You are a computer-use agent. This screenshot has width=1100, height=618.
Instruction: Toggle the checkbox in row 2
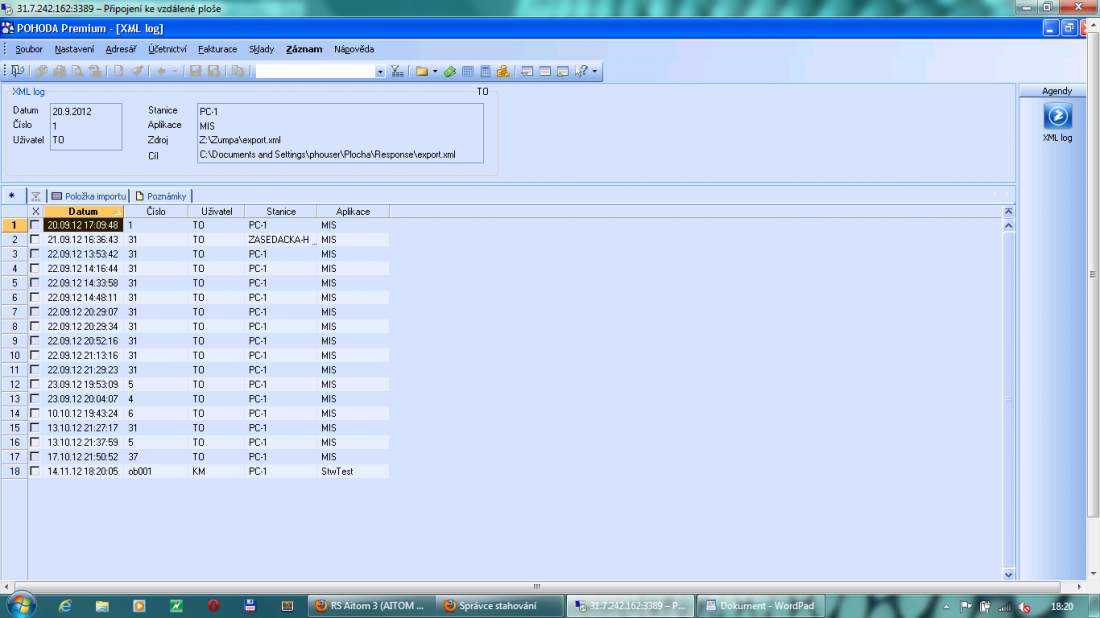pyautogui.click(x=35, y=240)
